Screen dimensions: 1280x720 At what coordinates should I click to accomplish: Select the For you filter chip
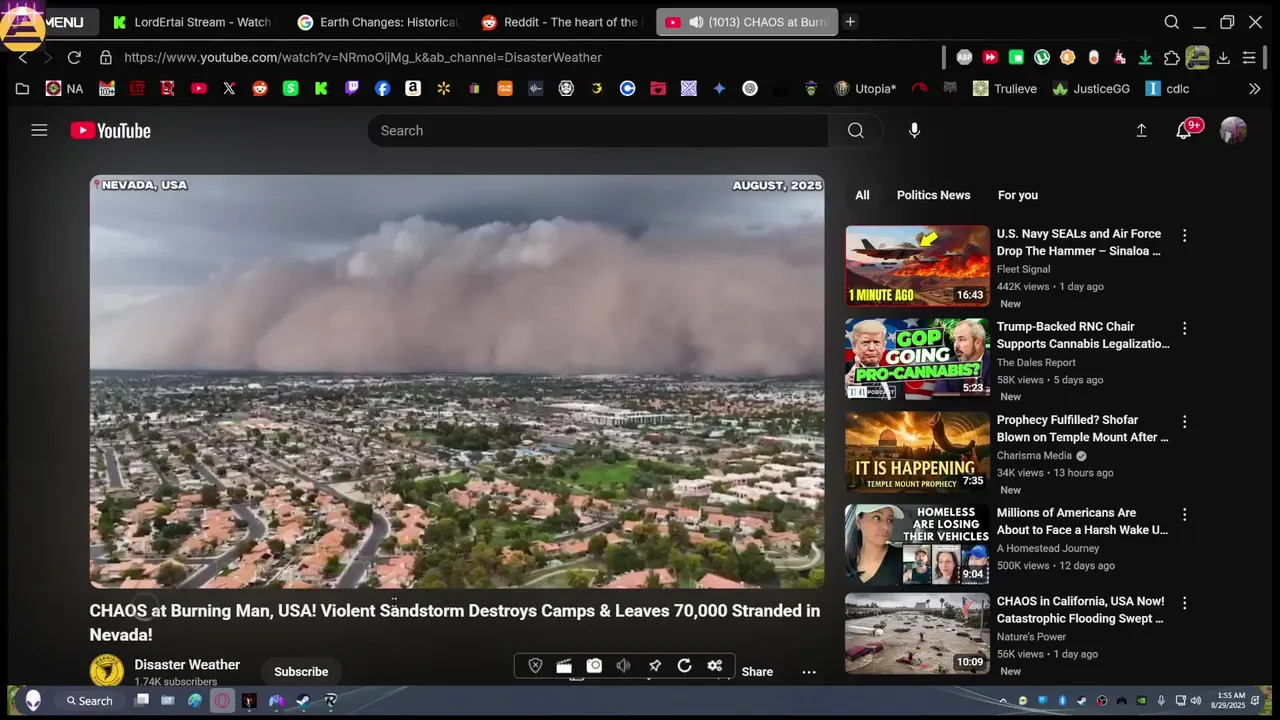(1018, 195)
